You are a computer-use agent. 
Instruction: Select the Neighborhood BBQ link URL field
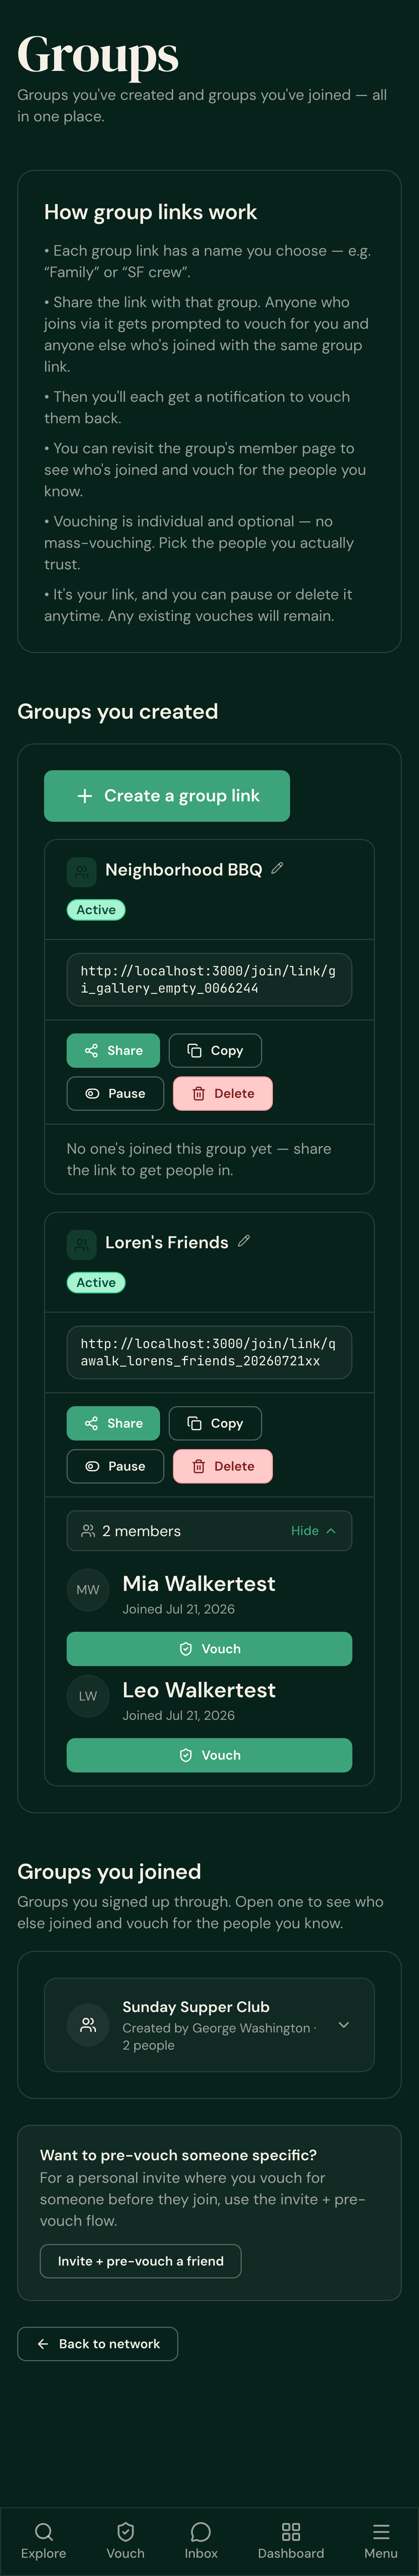click(209, 979)
